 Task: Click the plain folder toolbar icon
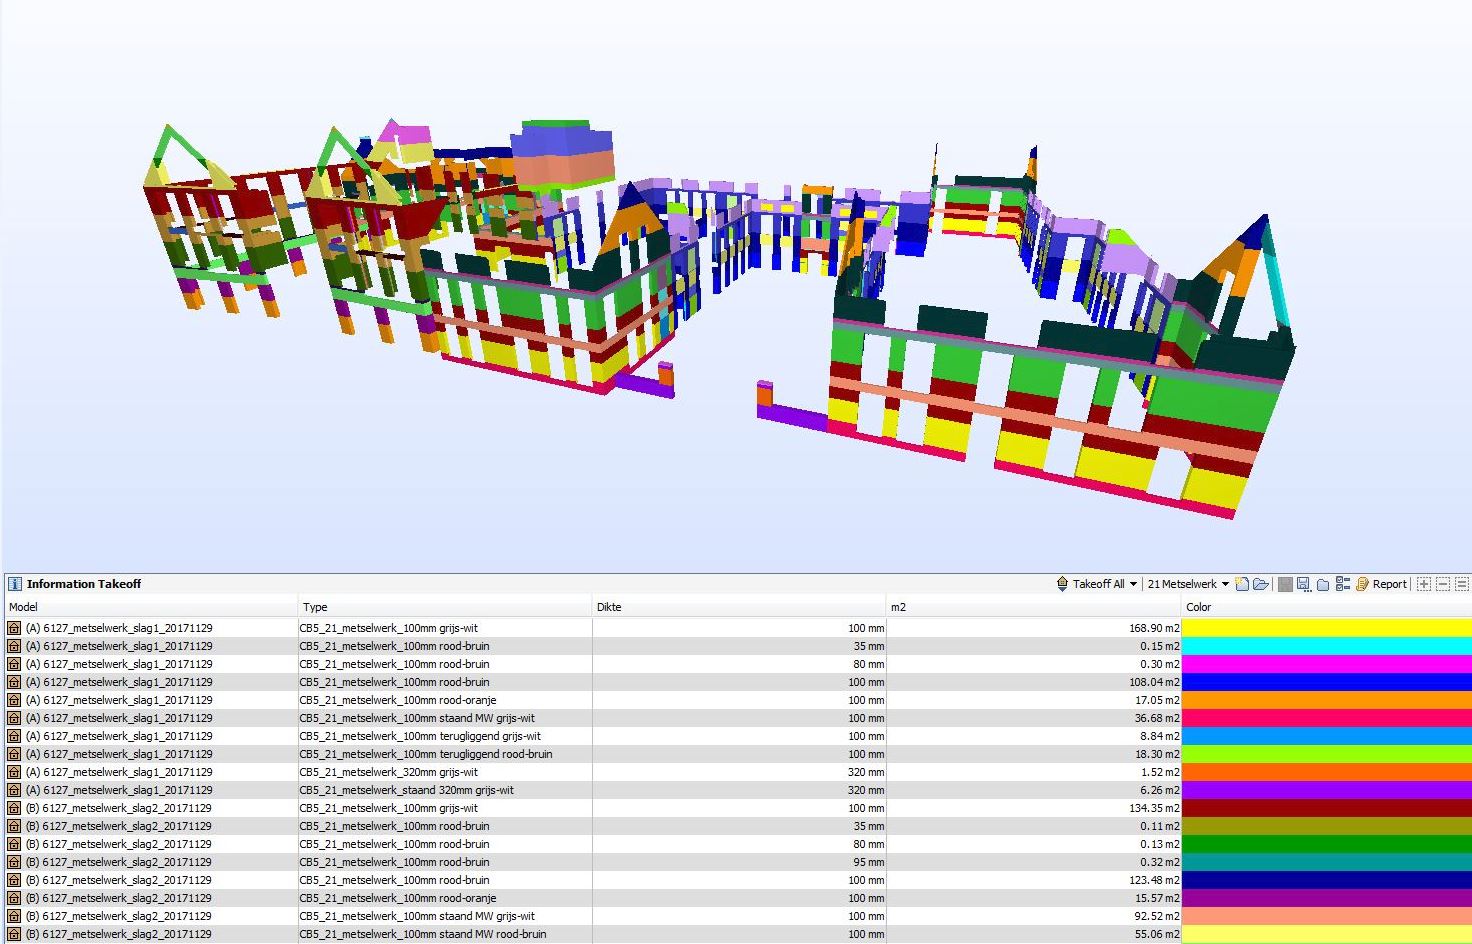click(x=1322, y=584)
